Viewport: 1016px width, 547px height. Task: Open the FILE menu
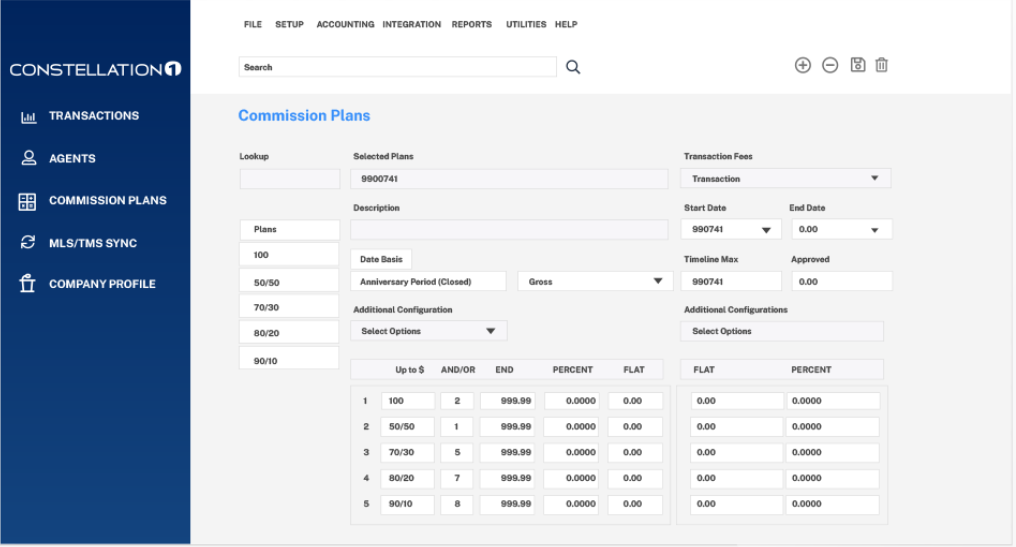pos(253,24)
